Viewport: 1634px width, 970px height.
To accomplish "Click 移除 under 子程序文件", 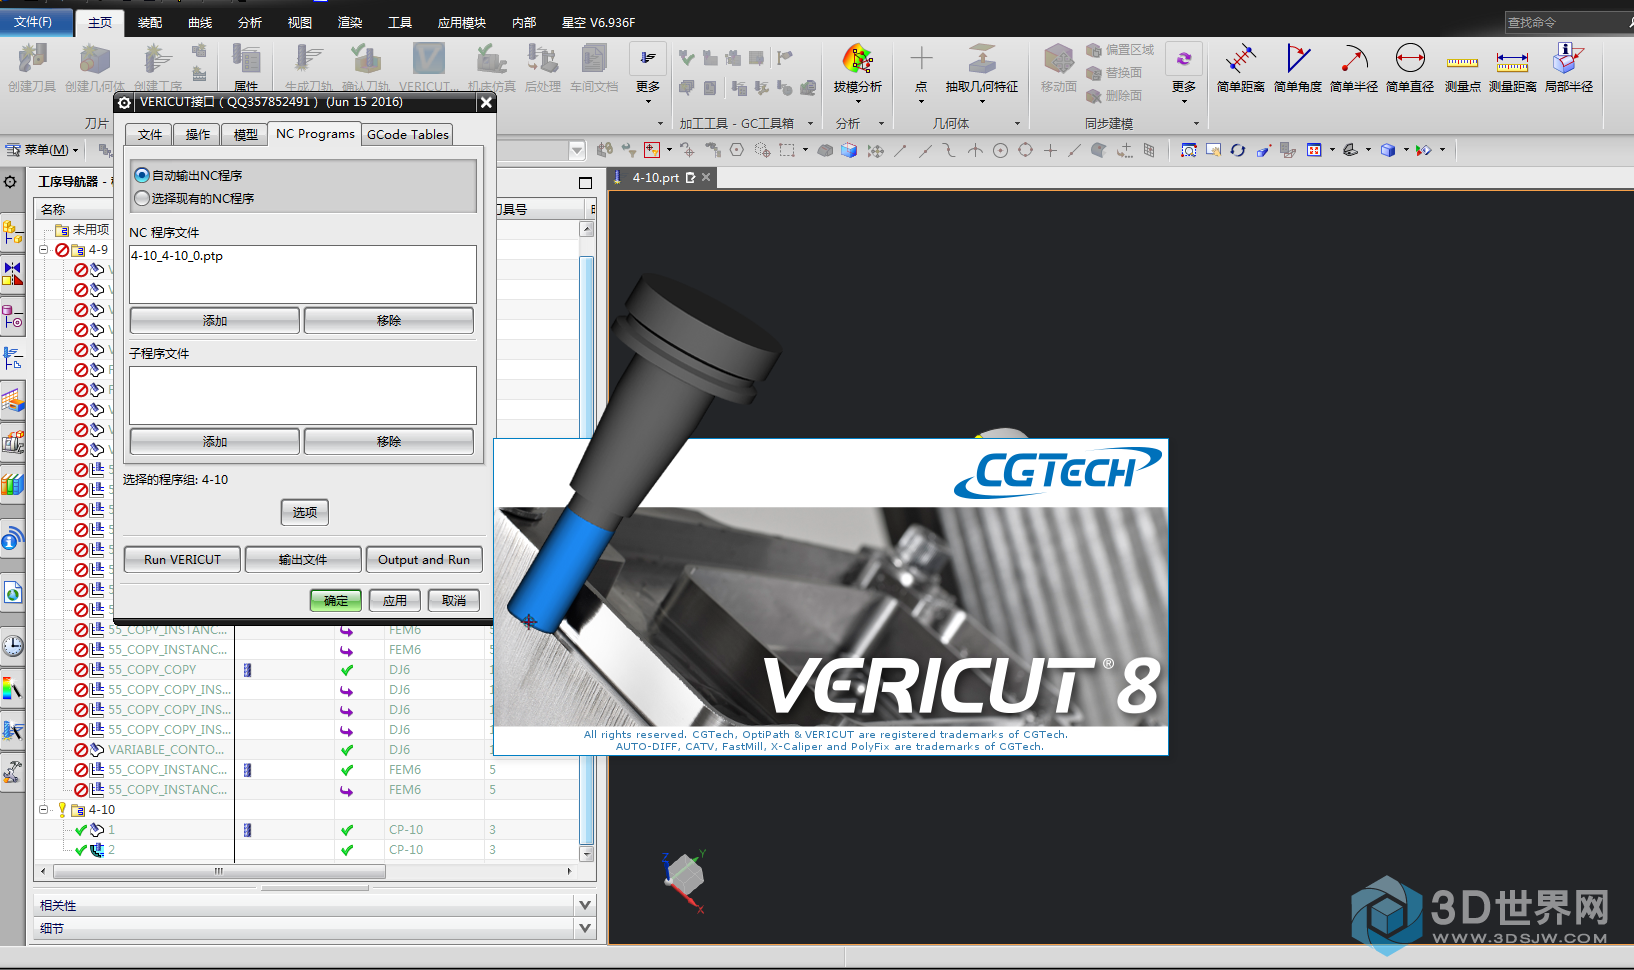I will coord(389,441).
